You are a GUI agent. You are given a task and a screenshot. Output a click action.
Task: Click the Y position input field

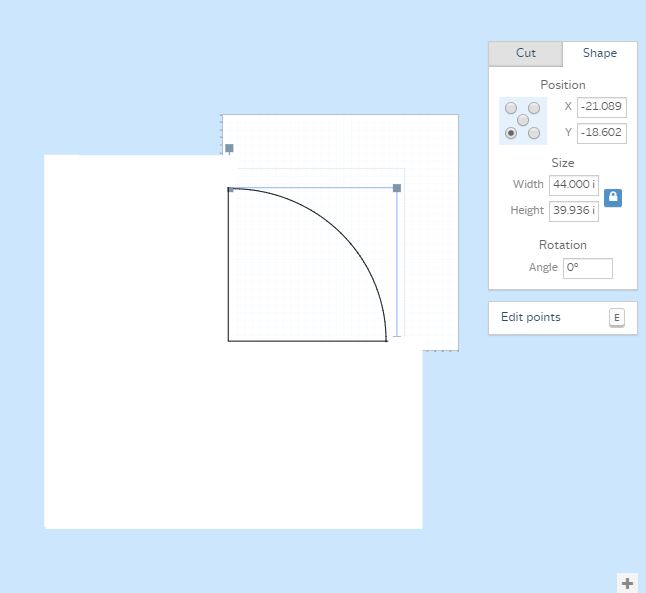coord(601,133)
